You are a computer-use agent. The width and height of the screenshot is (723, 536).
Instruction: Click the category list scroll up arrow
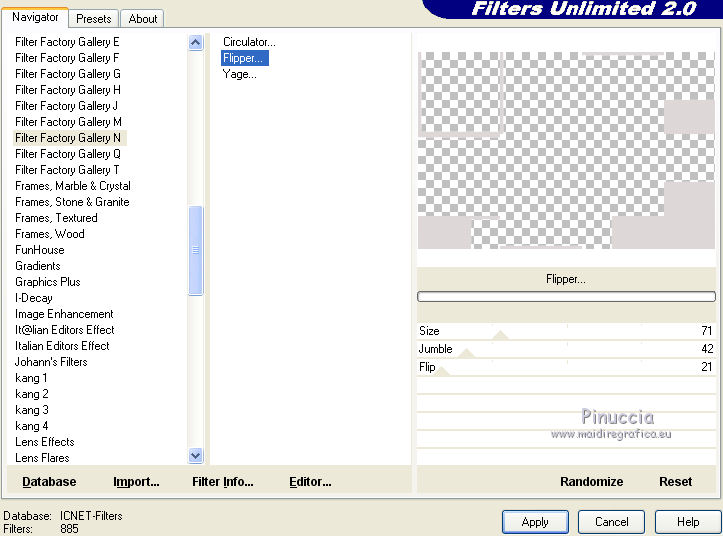click(196, 43)
